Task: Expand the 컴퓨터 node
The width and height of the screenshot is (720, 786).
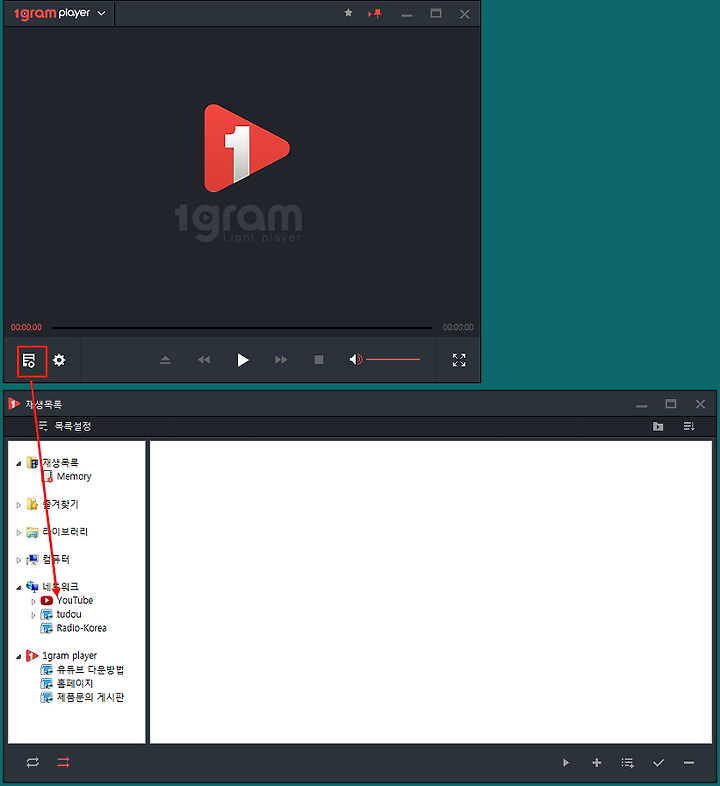Action: pyautogui.click(x=19, y=560)
